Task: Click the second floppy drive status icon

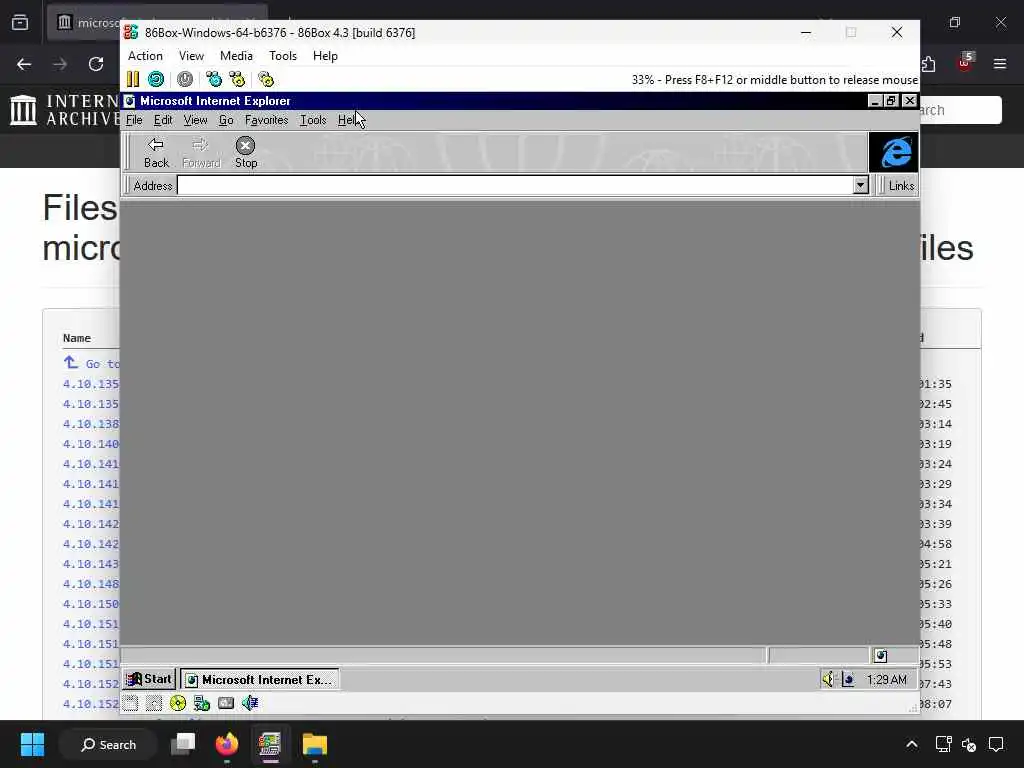Action: pos(154,703)
